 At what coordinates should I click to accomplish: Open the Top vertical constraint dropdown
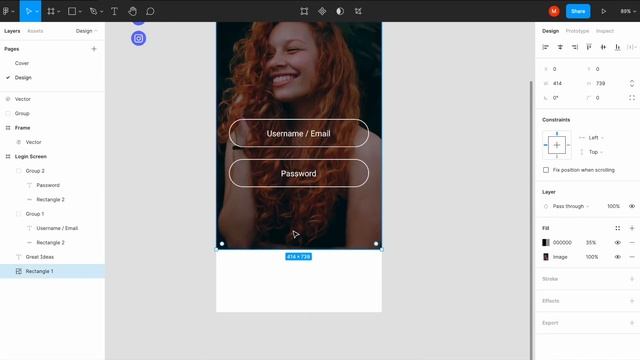596,152
